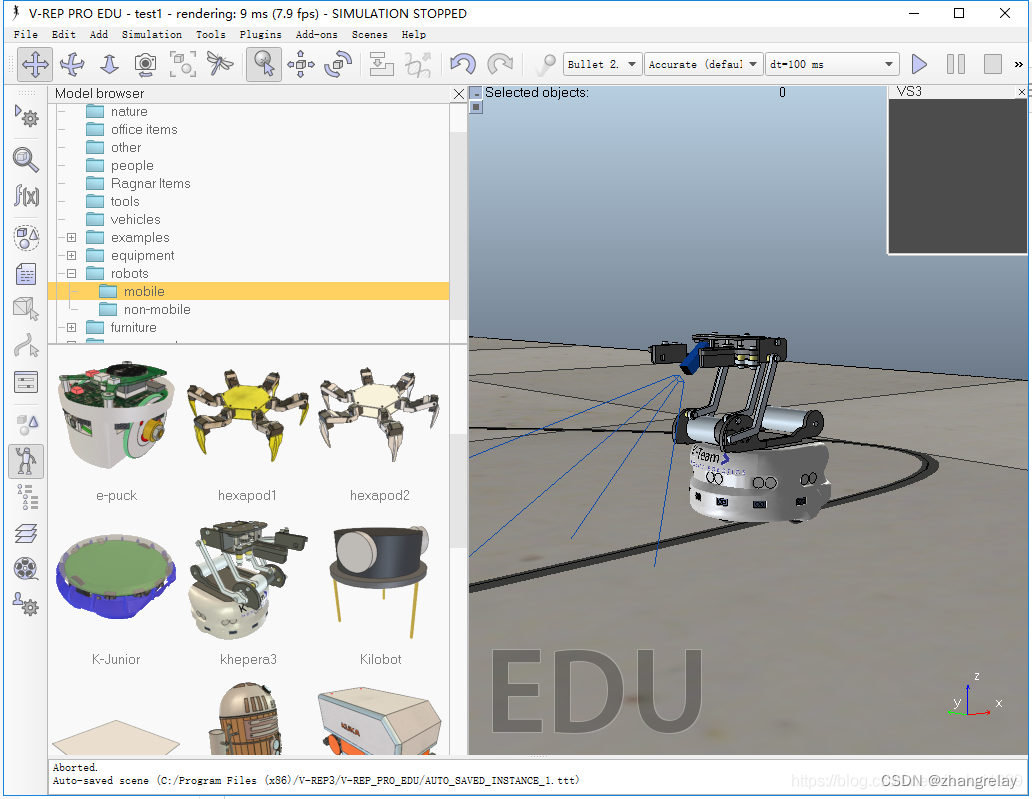Select the non-mobile folder
Image resolution: width=1032 pixels, height=799 pixels.
tap(157, 309)
